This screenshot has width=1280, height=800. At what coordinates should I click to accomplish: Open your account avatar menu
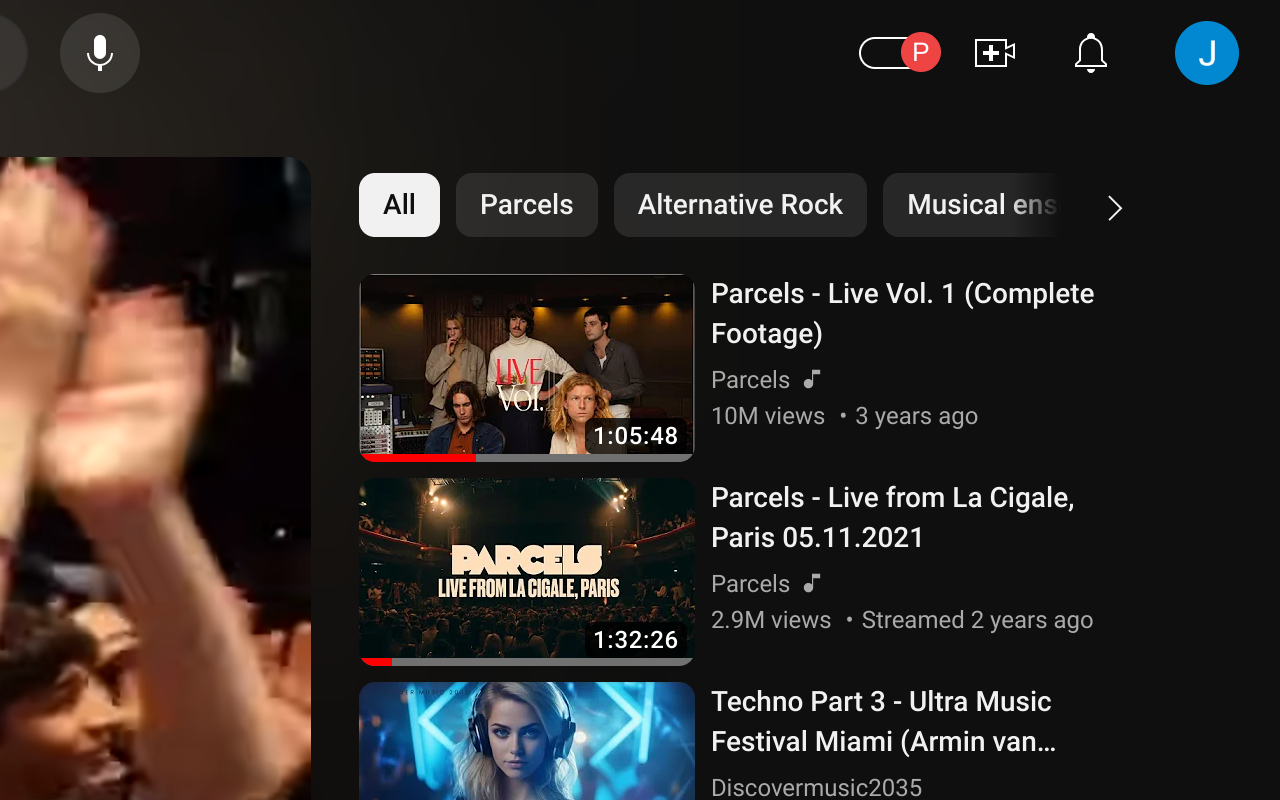tap(1206, 52)
